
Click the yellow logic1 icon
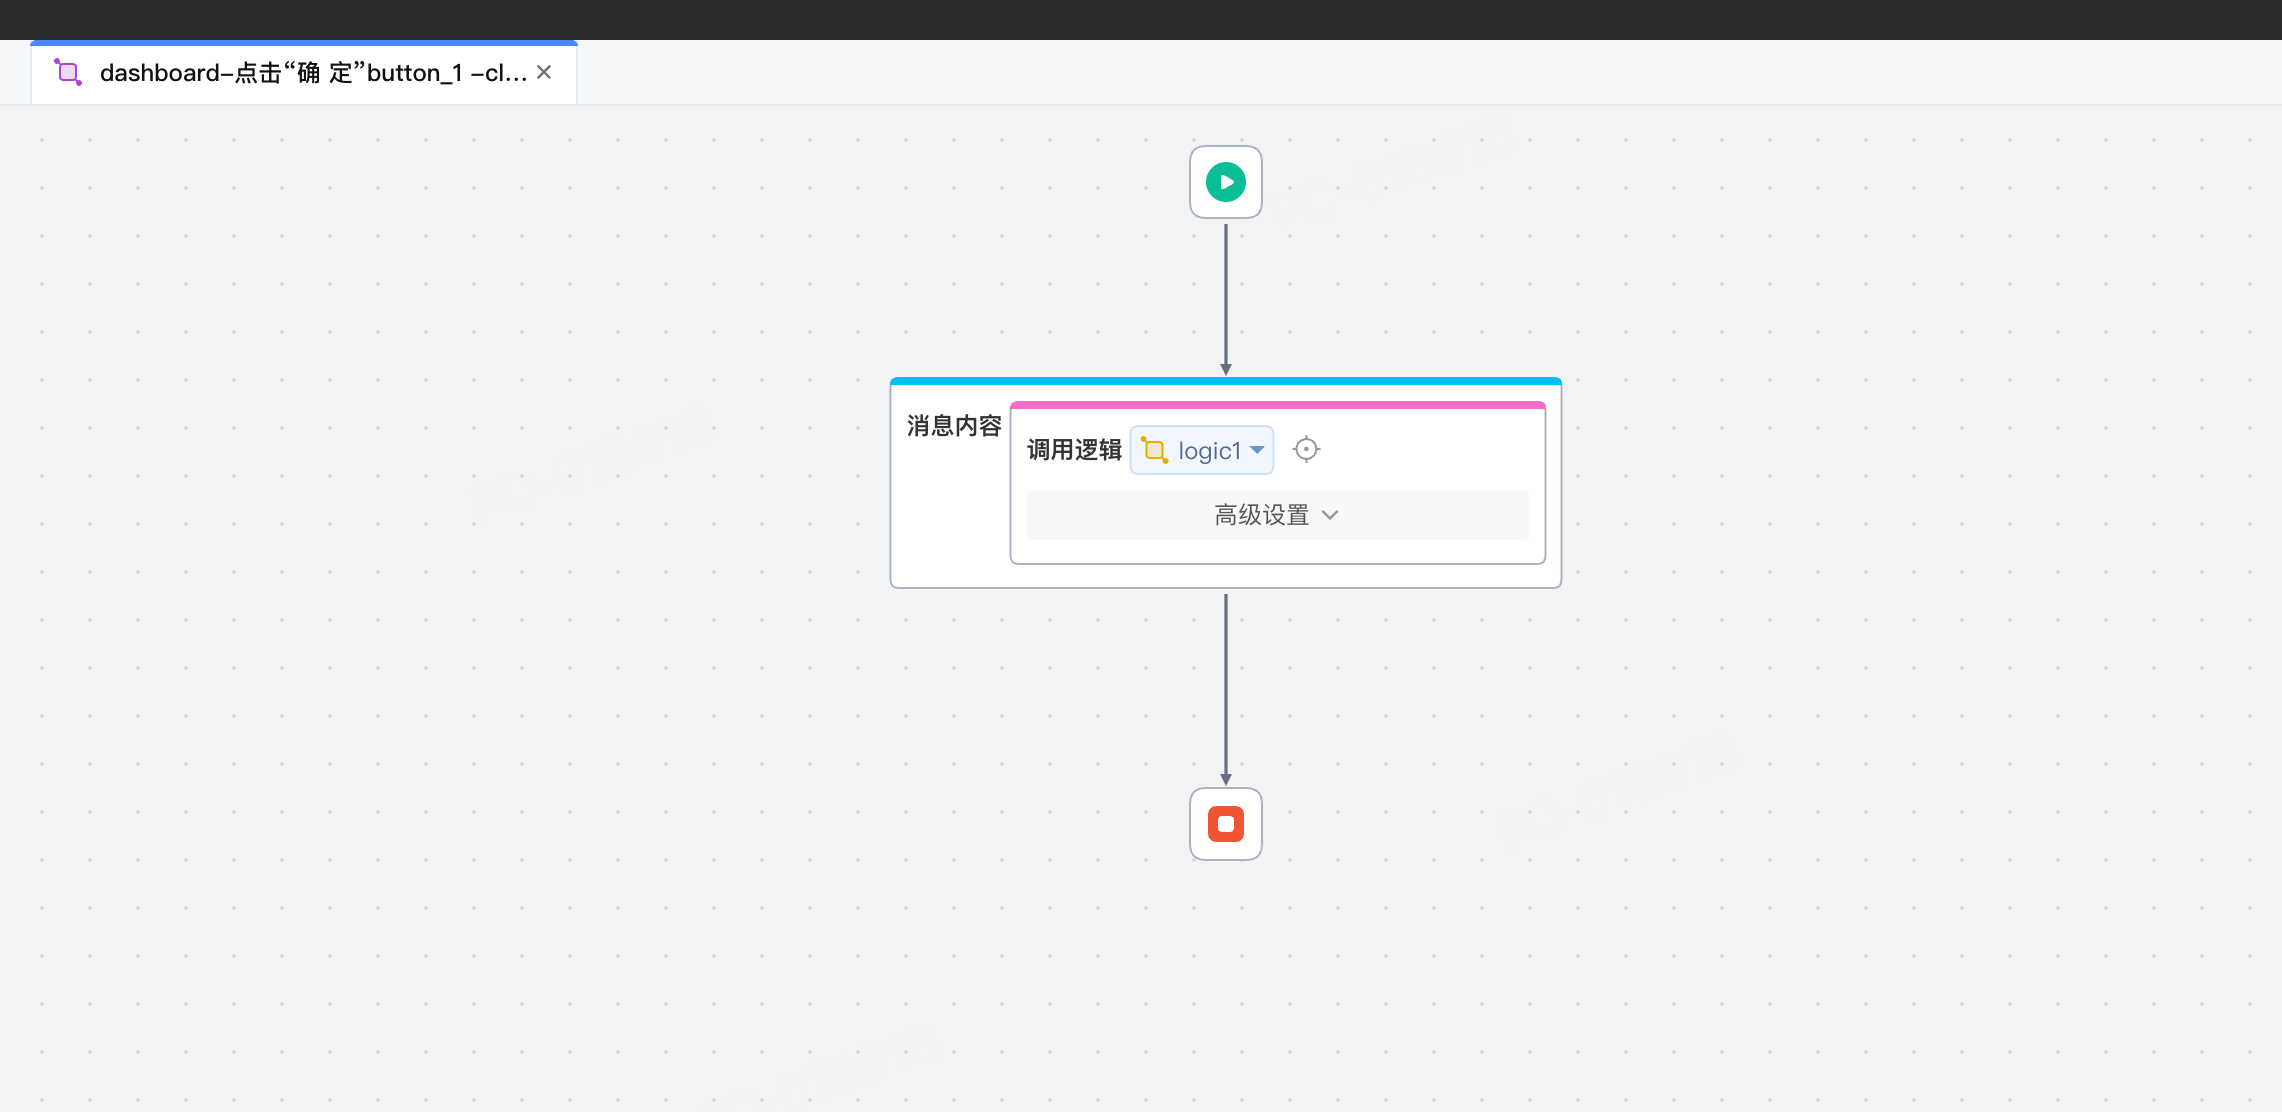coord(1155,451)
